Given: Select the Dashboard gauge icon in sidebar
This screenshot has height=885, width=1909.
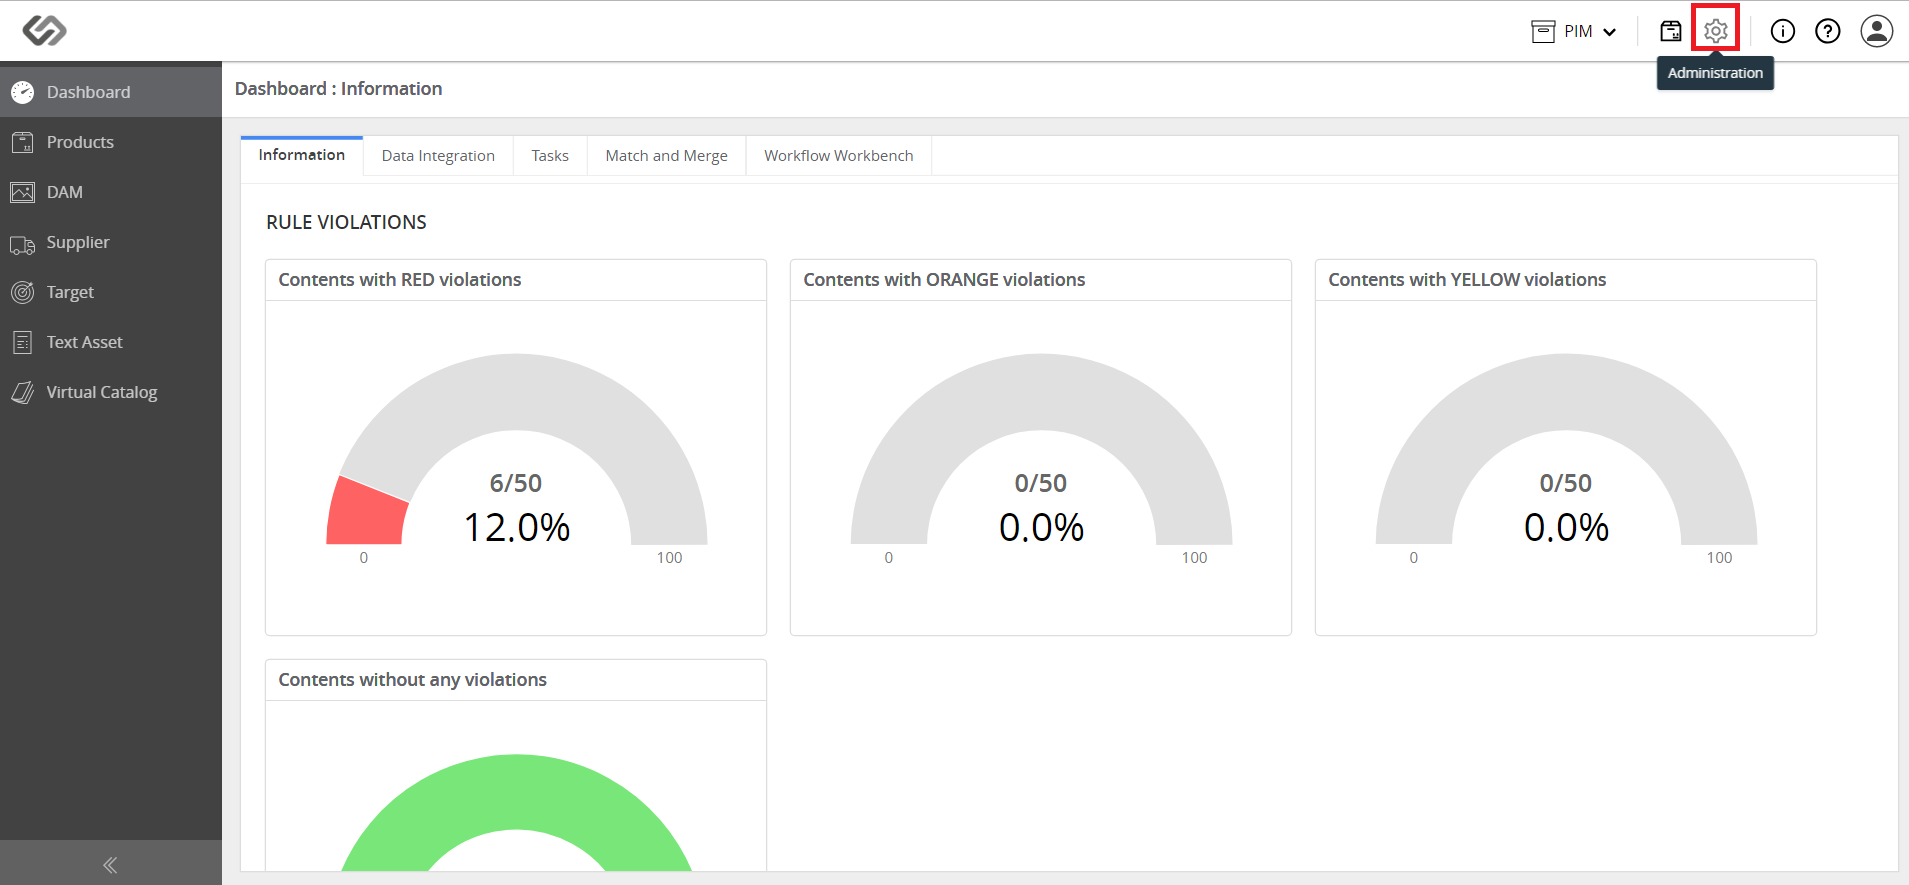Looking at the screenshot, I should click(22, 92).
